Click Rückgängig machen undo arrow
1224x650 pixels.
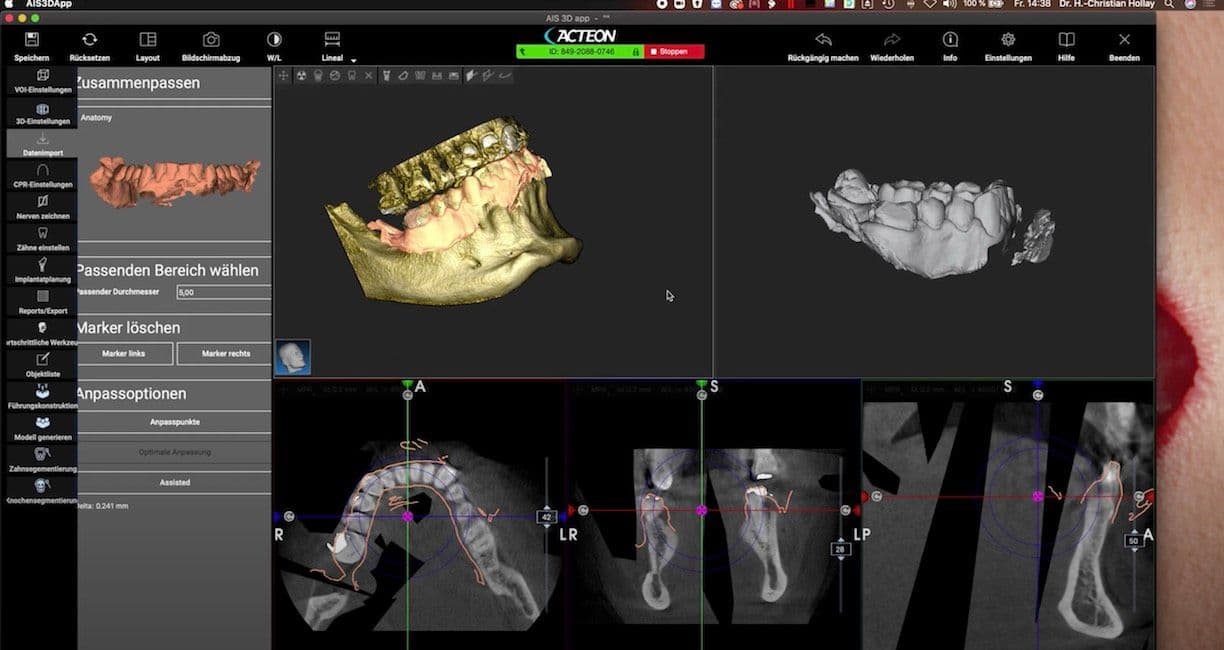823,39
